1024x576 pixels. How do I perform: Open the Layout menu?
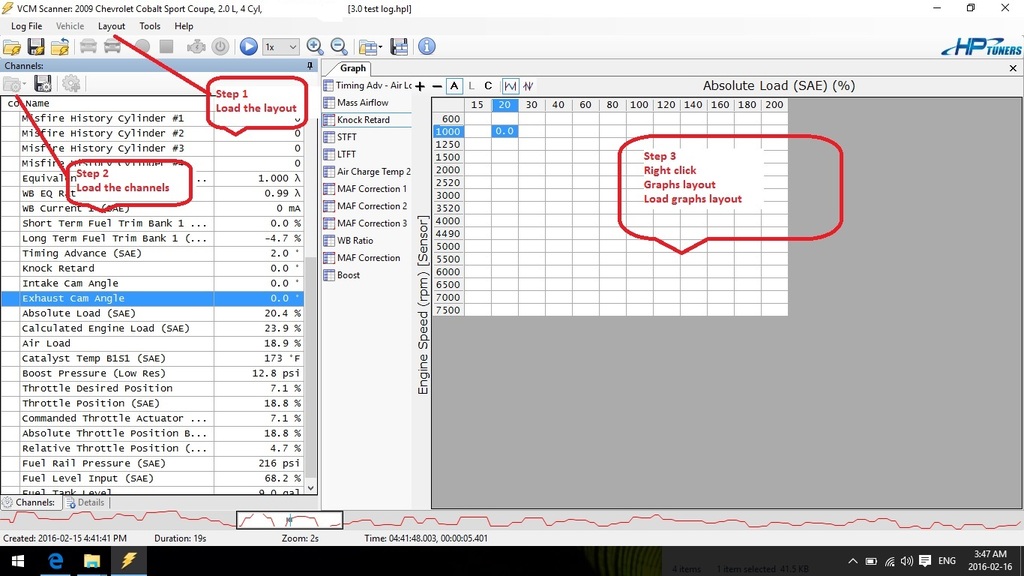112,26
